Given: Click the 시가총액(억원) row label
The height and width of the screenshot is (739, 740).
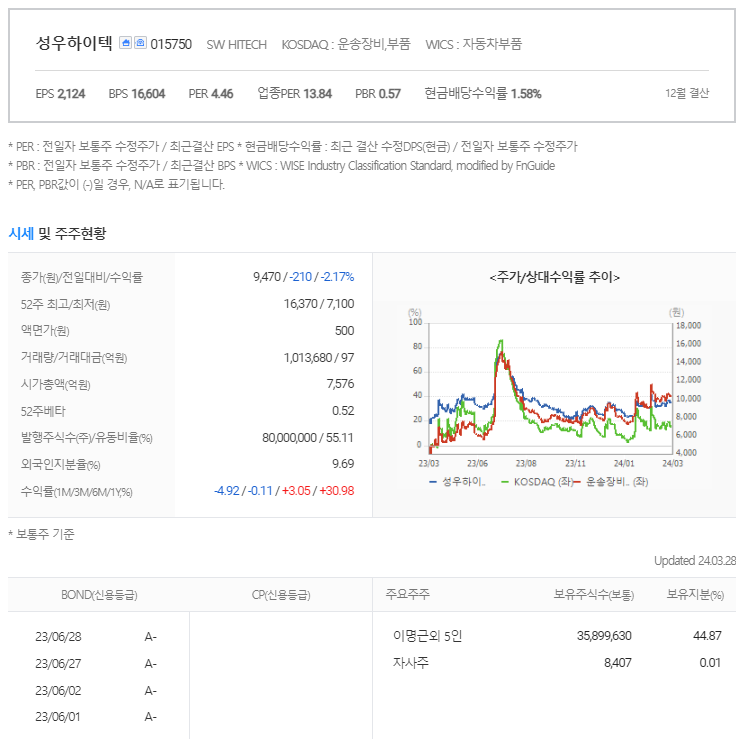Looking at the screenshot, I should 56,384.
